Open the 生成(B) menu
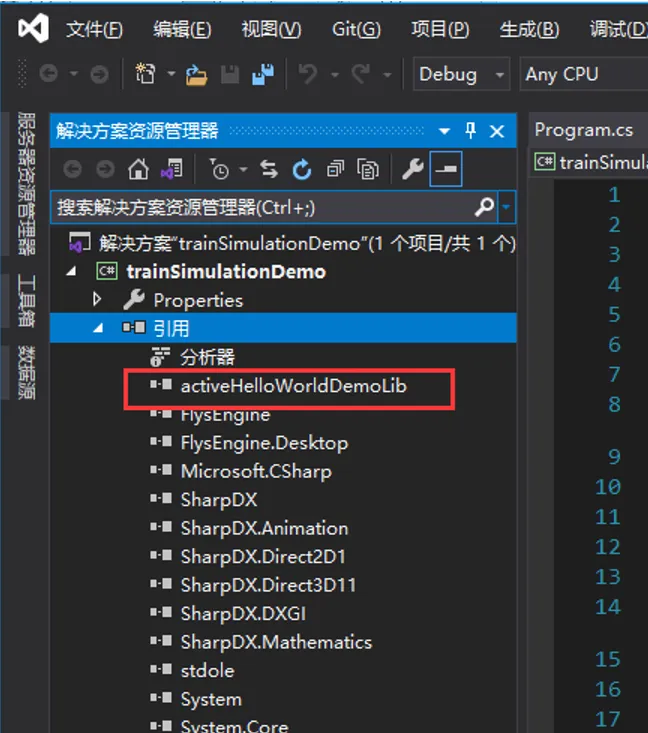This screenshot has width=648, height=733. (x=529, y=29)
